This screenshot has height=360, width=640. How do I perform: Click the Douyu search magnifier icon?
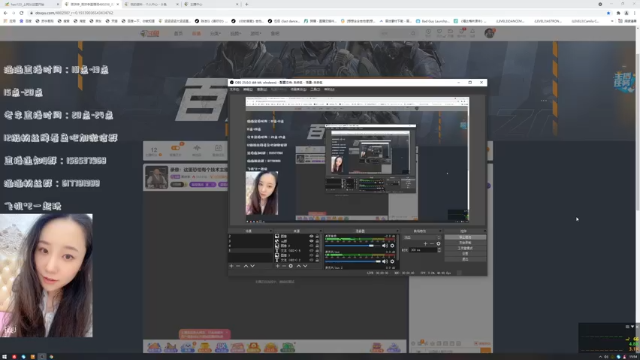pyautogui.click(x=413, y=33)
